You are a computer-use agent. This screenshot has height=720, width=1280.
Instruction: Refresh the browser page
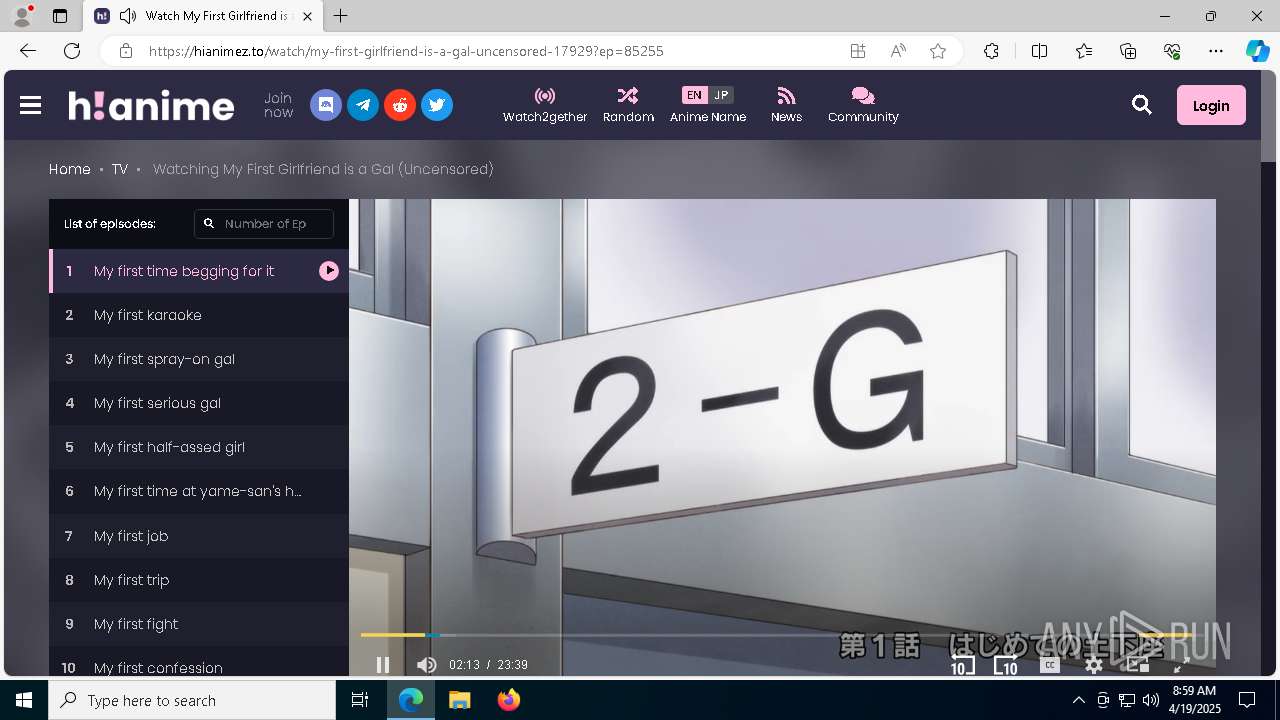72,51
